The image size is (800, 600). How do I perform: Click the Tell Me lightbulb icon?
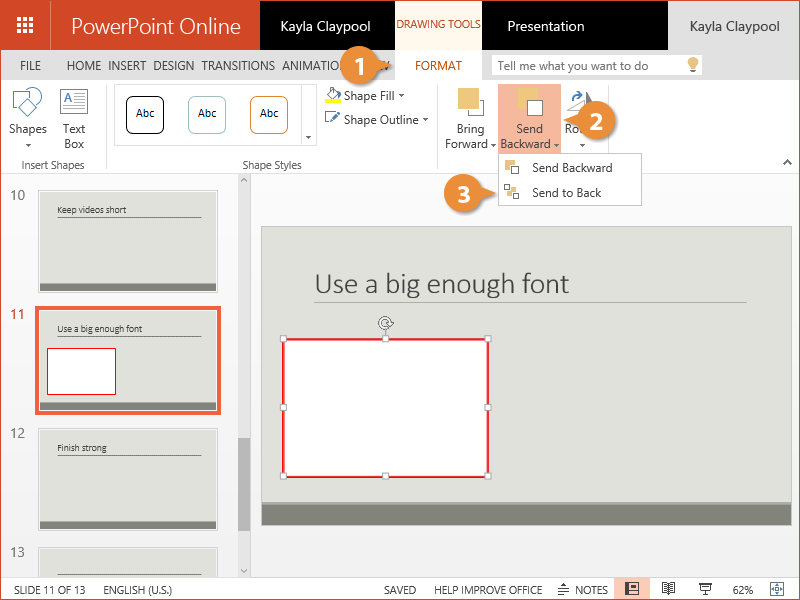691,65
